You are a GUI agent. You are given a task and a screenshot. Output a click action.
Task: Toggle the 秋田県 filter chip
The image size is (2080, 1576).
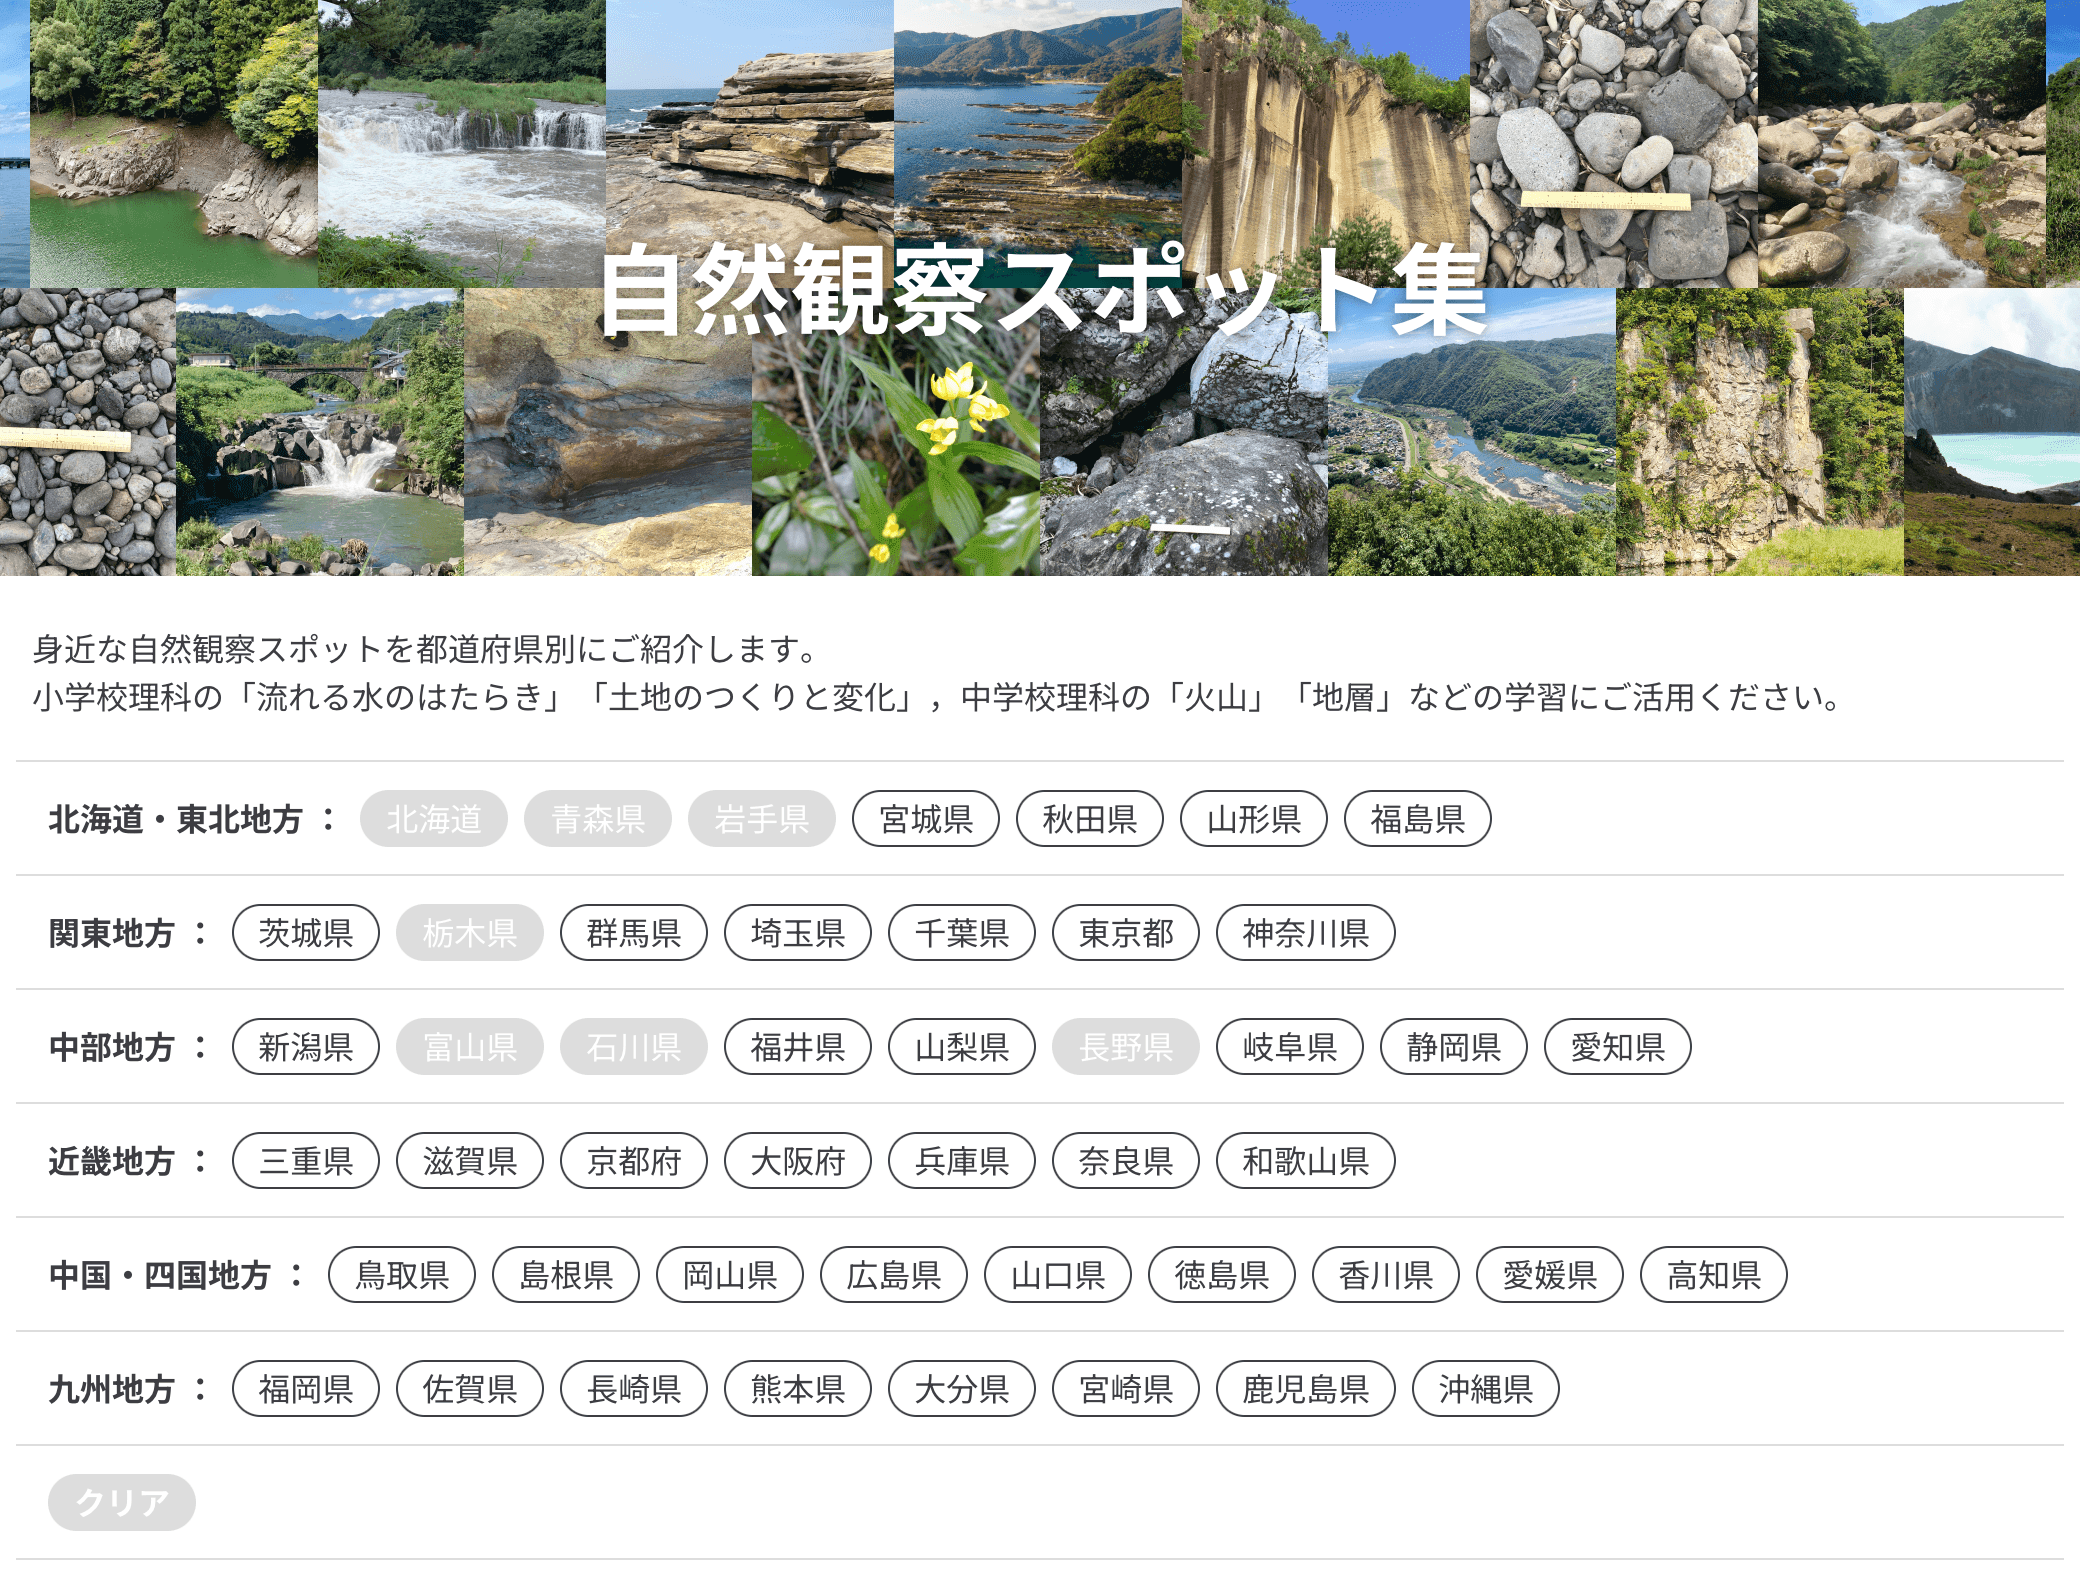(x=1089, y=819)
